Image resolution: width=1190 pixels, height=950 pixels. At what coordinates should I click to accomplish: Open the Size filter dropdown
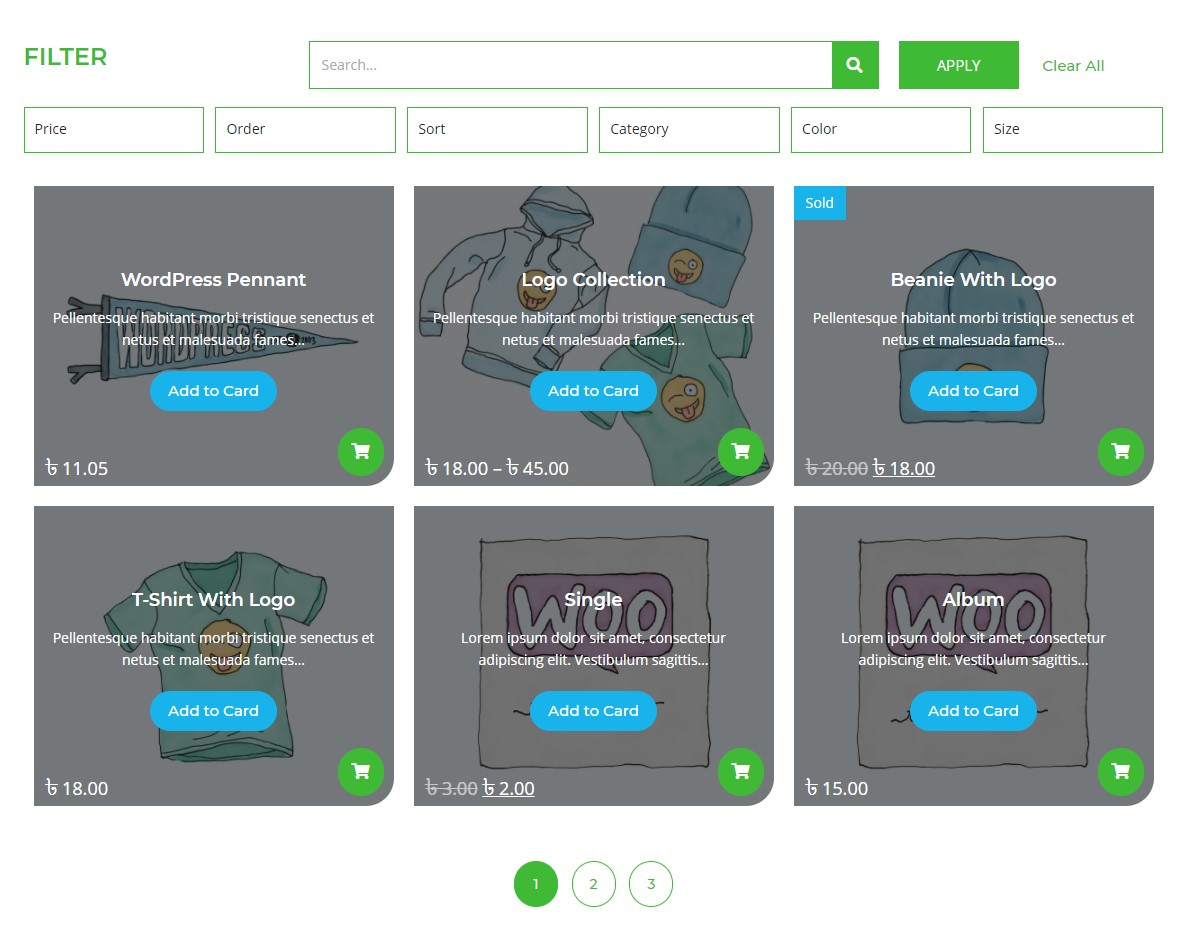1073,130
